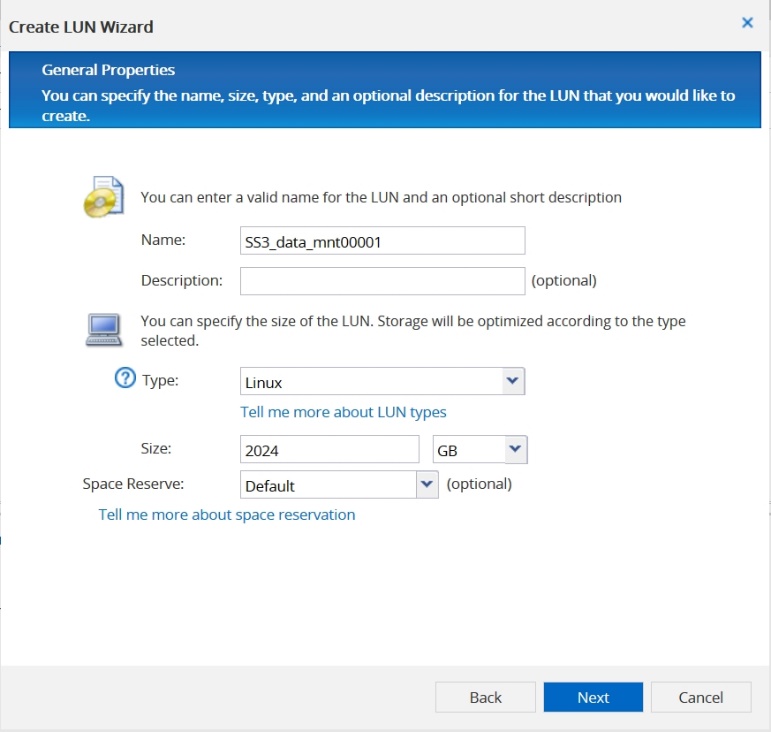Open 'Tell me more about LUN types'
Image resolution: width=771 pixels, height=732 pixels.
[343, 412]
